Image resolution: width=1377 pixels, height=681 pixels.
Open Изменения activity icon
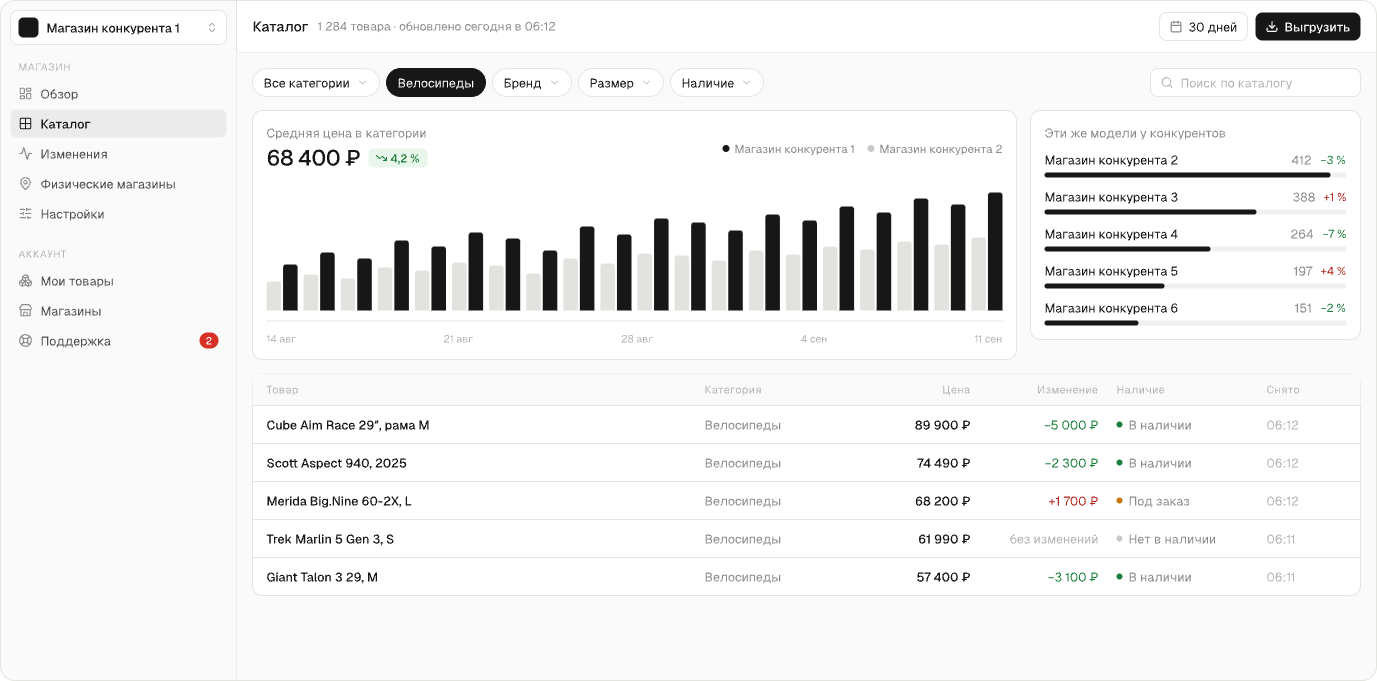click(x=26, y=154)
